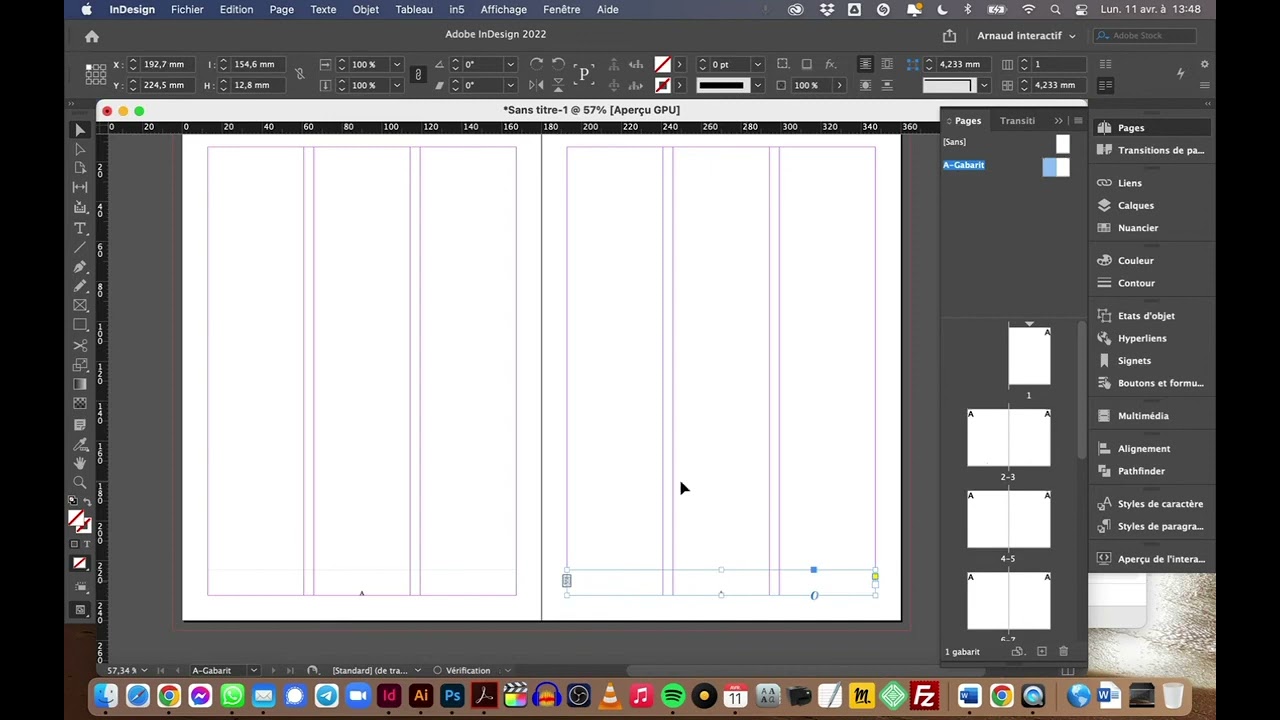1280x720 pixels.
Task: Select the Free Transform tool
Action: point(80,365)
